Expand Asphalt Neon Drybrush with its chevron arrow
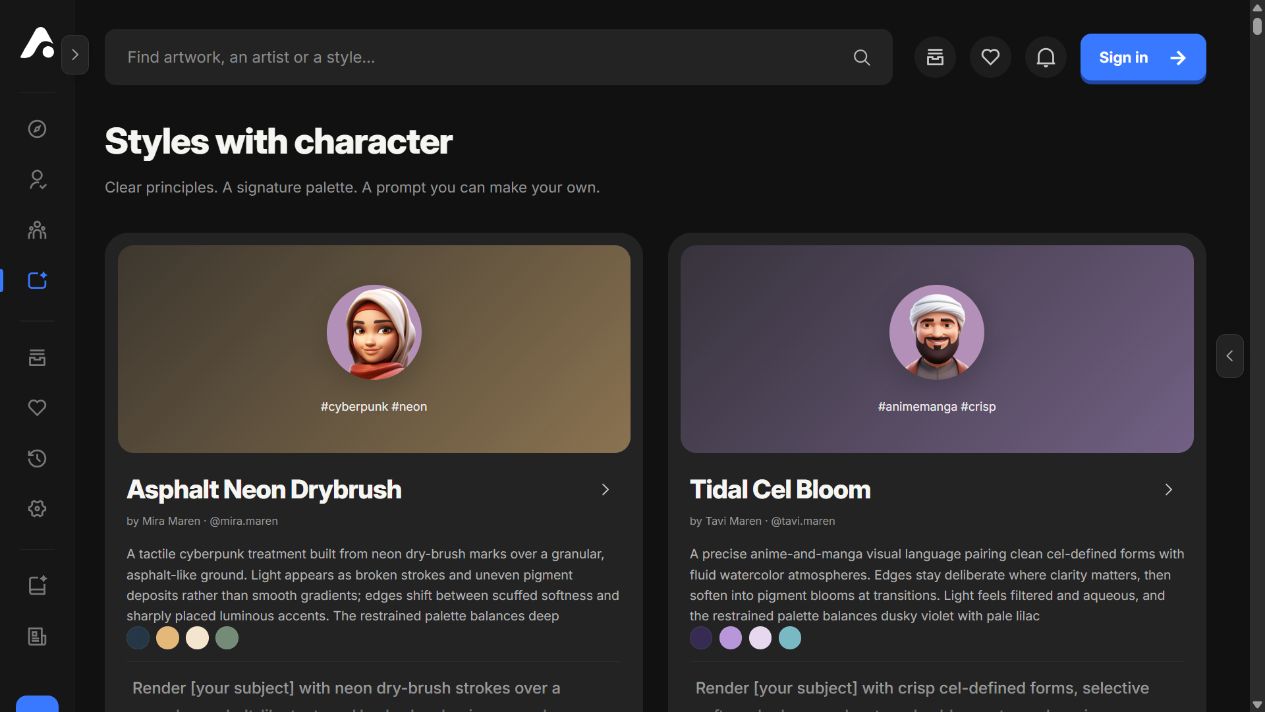Image resolution: width=1265 pixels, height=712 pixels. 605,489
